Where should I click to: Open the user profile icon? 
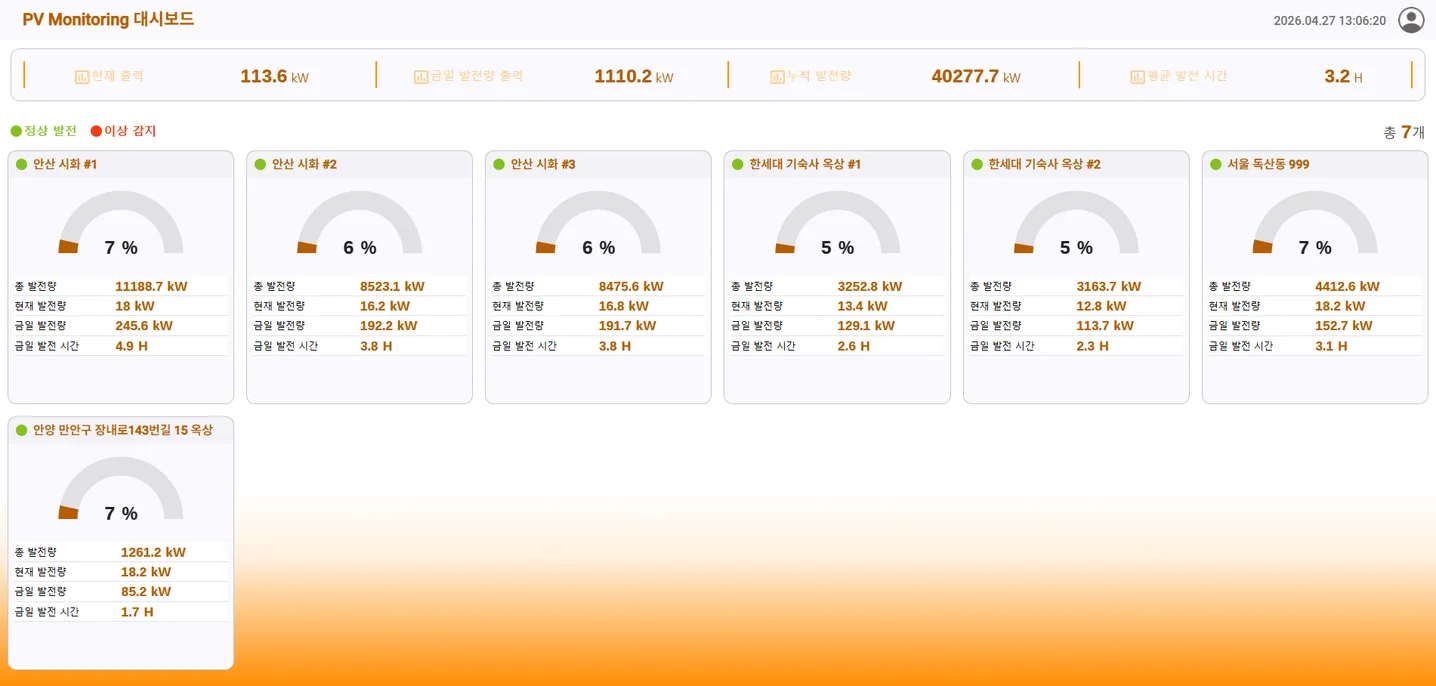(x=1411, y=20)
